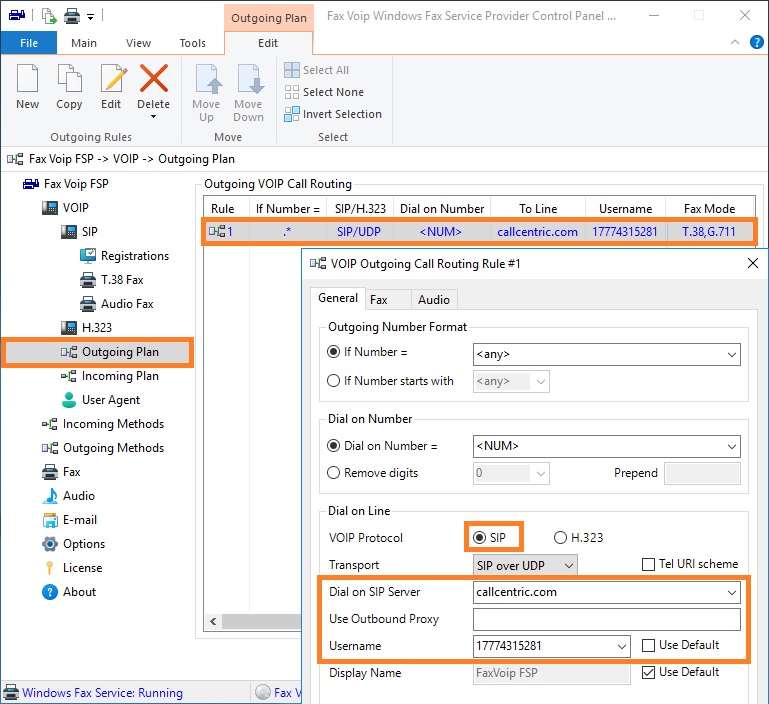
Task: Click the Move Down icon
Action: point(249,78)
